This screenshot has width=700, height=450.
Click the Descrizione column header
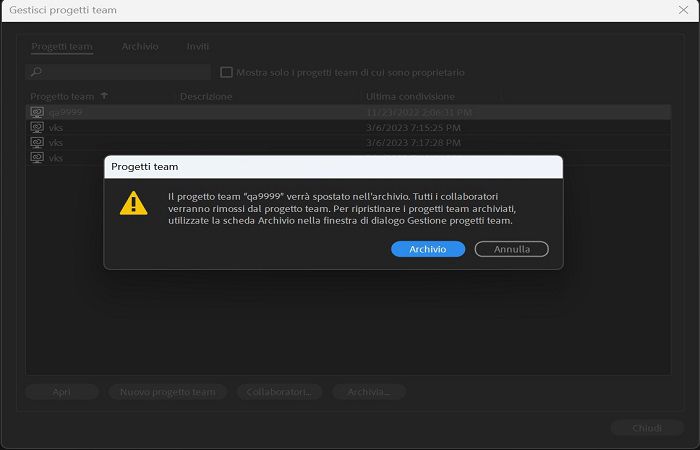click(x=206, y=96)
